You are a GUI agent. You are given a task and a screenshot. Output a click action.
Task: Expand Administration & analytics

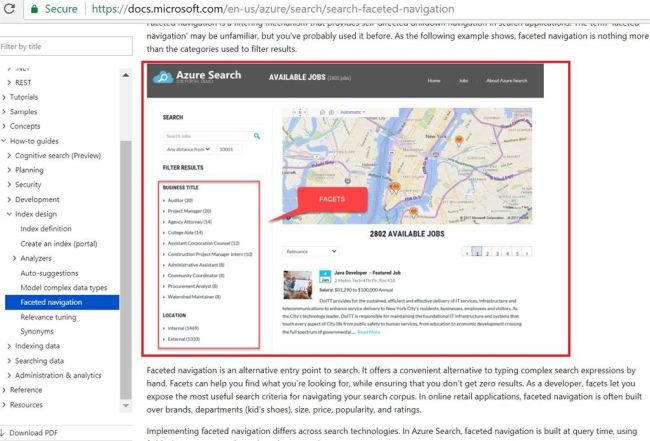click(x=9, y=375)
